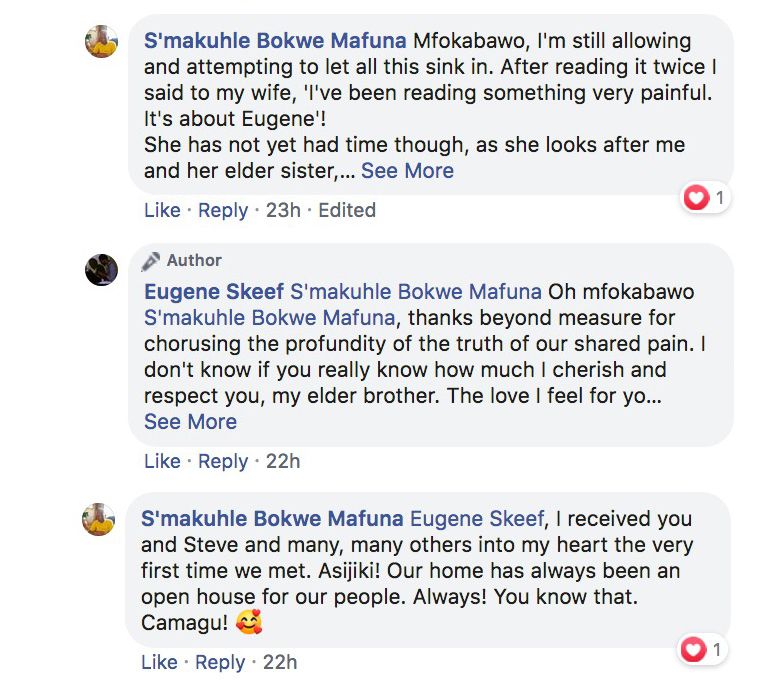Image resolution: width=769 pixels, height=680 pixels.
Task: Click first comment's S'makuhle profile picture
Action: 102,41
